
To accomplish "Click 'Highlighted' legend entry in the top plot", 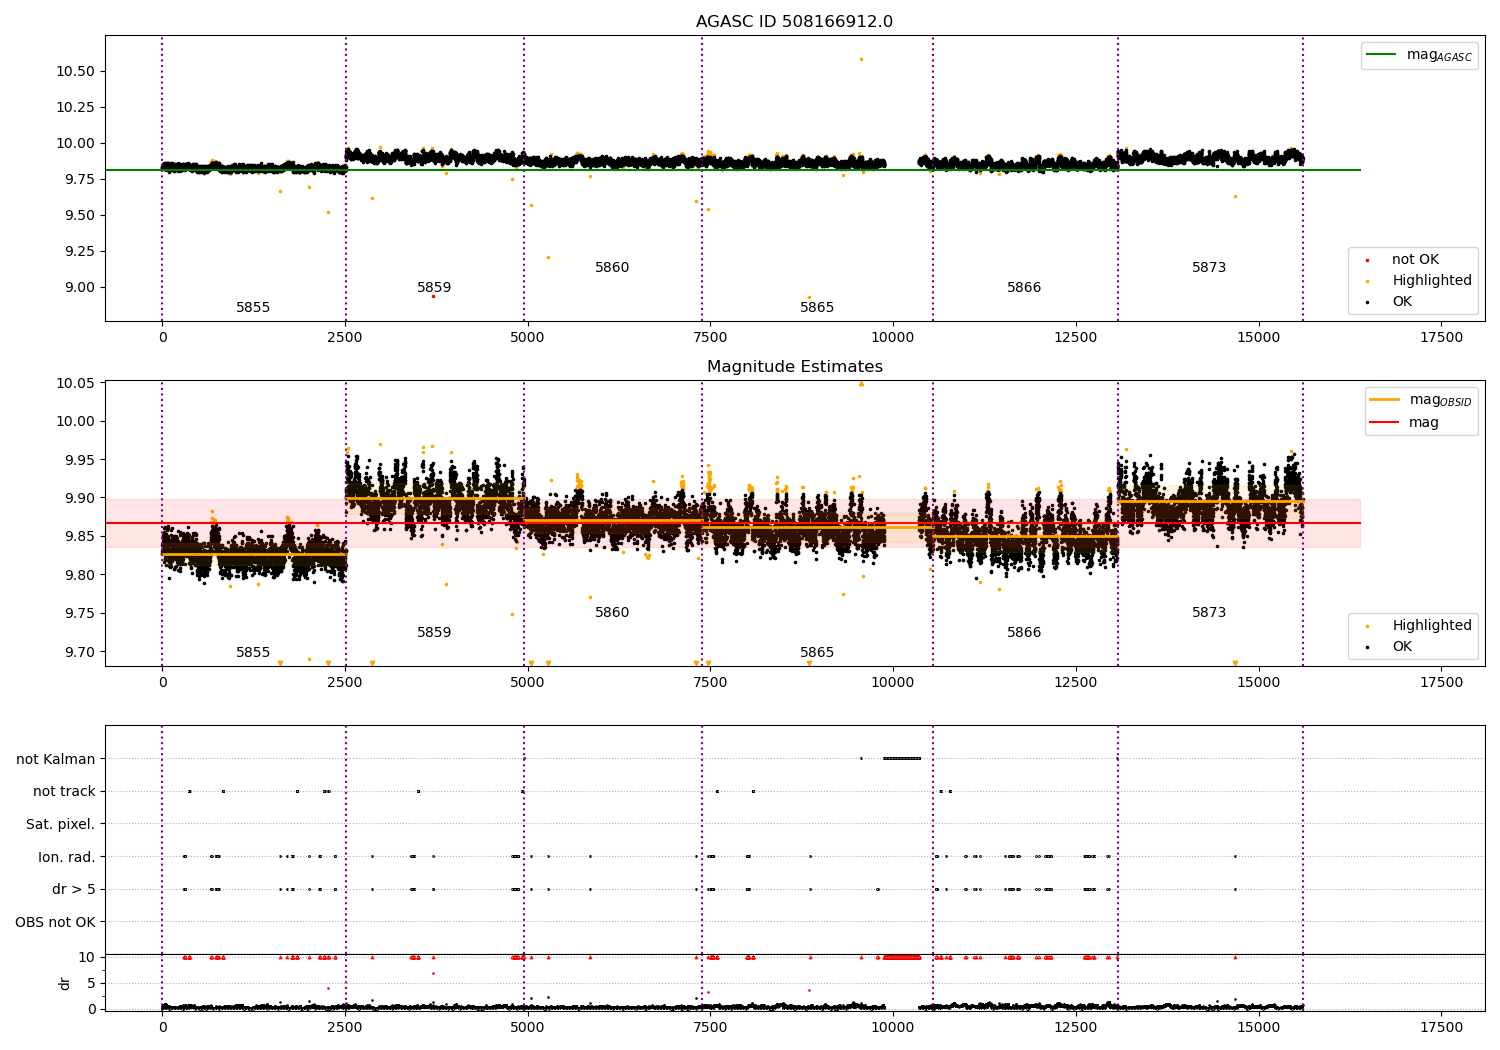I will point(1417,280).
